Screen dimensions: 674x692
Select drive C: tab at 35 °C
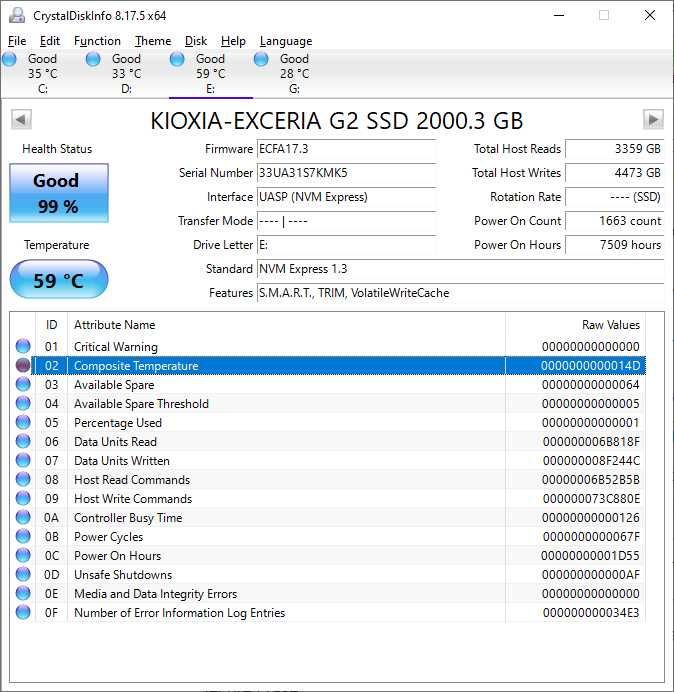pos(43,74)
